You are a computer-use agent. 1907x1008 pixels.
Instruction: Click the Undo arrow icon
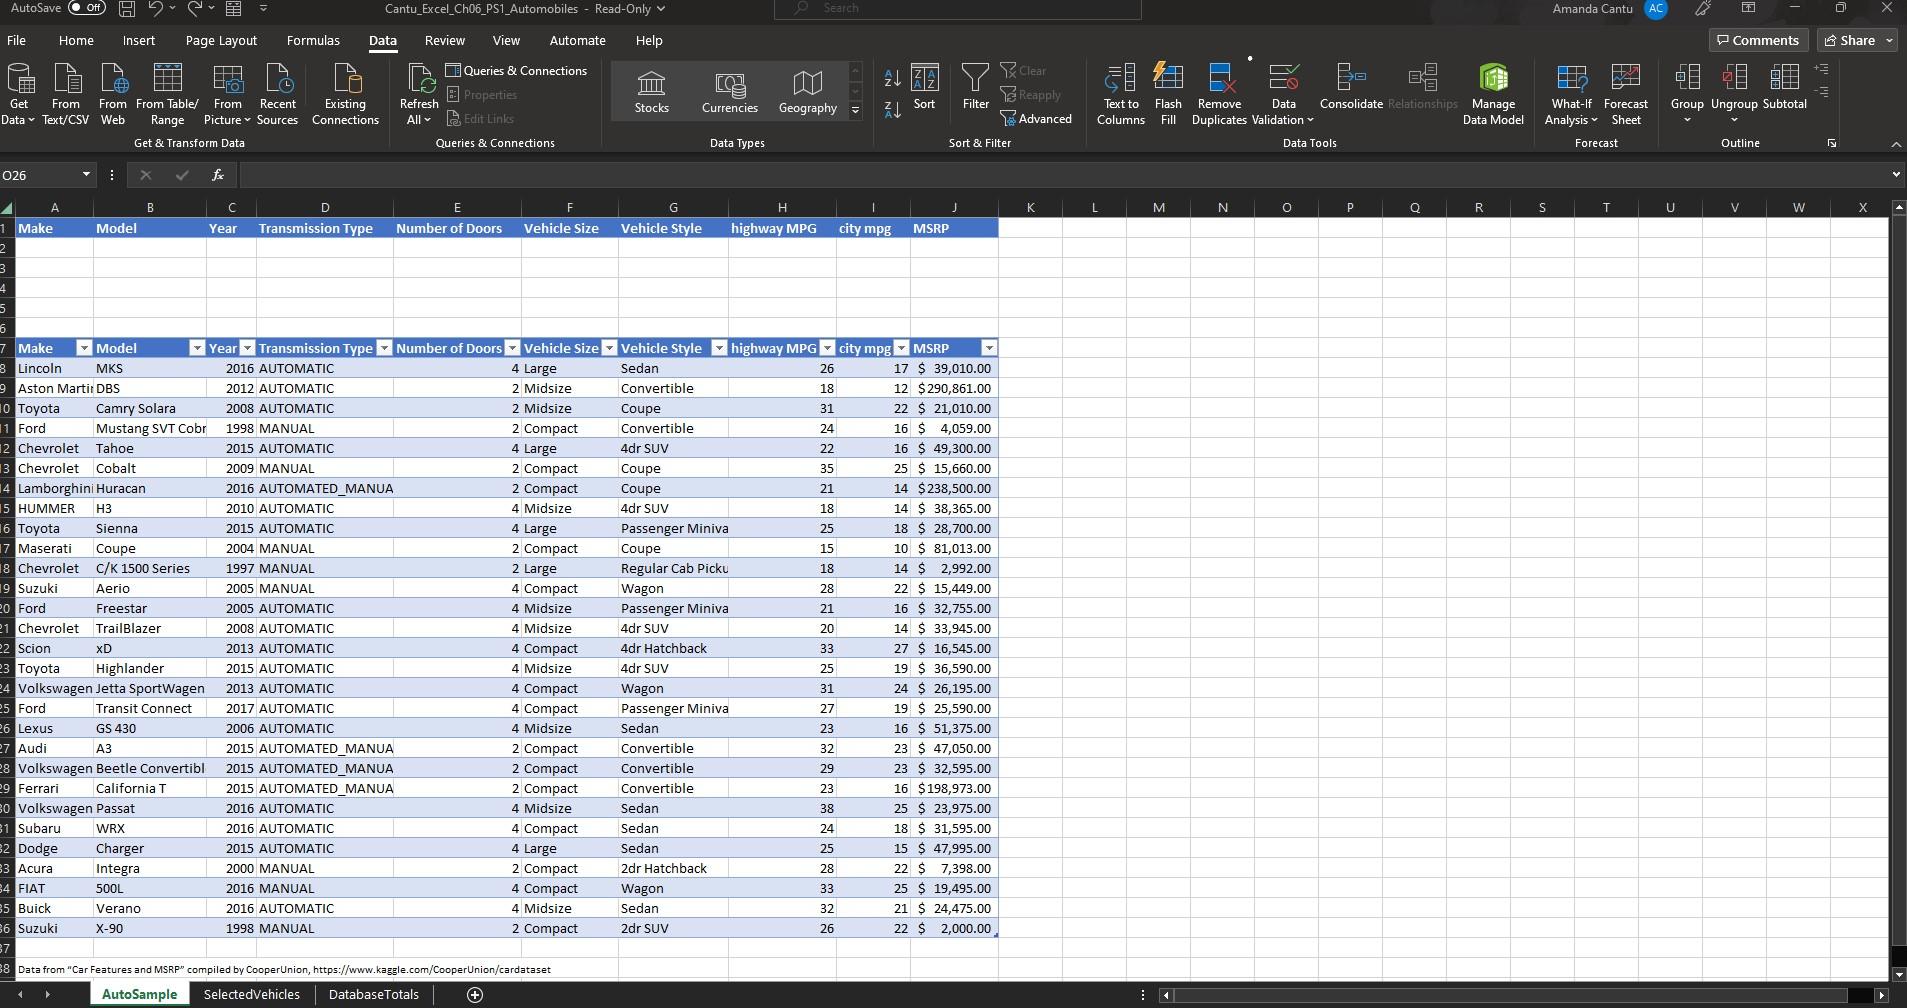point(155,9)
